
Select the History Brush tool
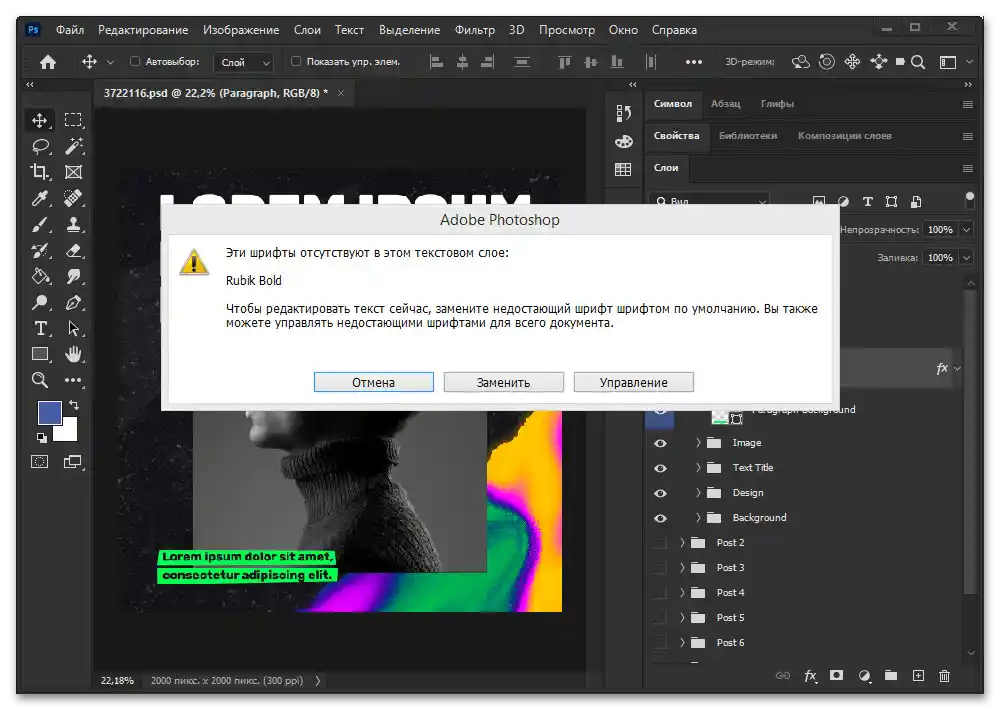pyautogui.click(x=40, y=251)
